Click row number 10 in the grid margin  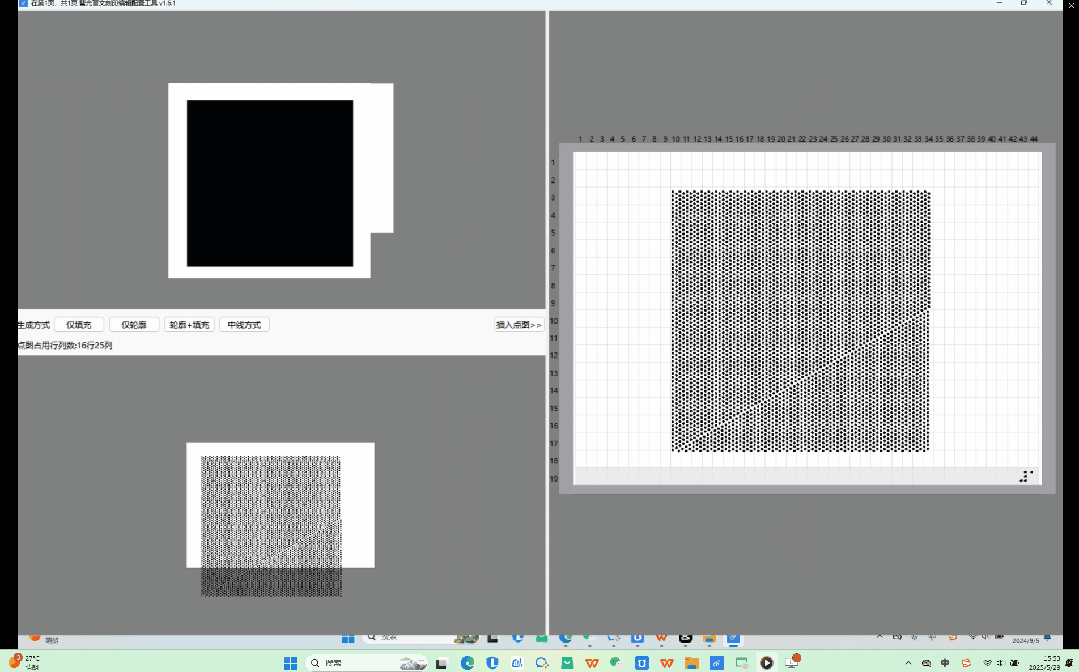554,321
